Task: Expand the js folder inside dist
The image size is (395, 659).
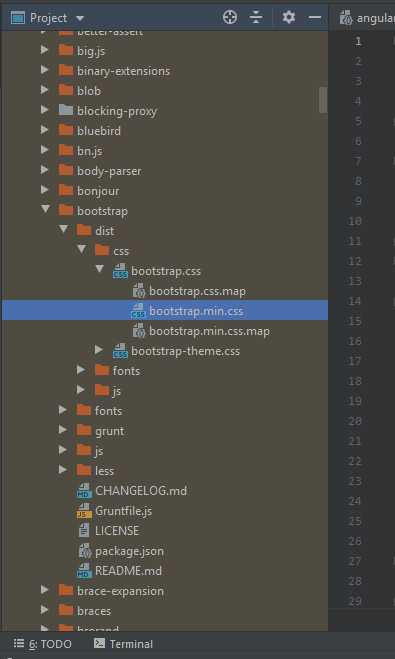Action: (81, 390)
